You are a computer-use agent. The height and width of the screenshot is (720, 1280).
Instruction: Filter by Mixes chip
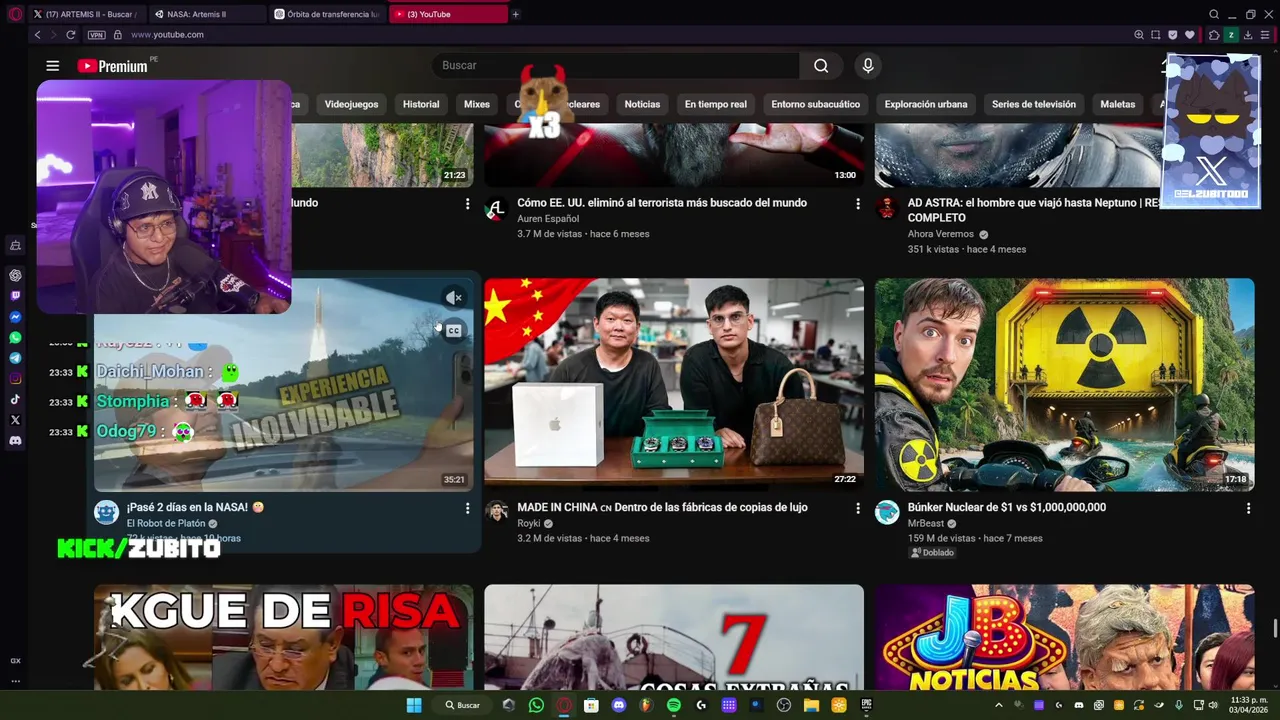[477, 104]
